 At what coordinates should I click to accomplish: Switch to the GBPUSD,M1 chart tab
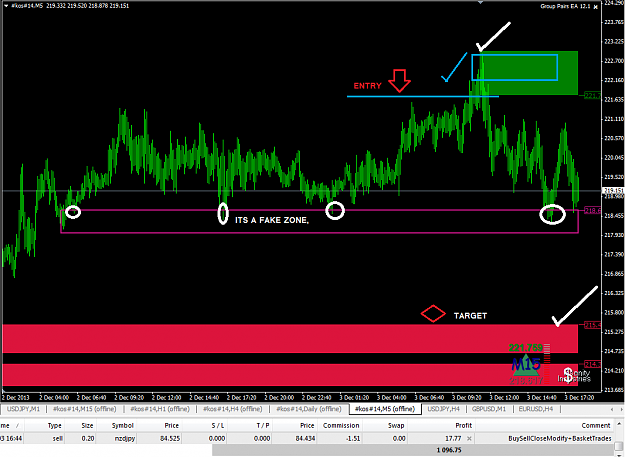point(489,409)
